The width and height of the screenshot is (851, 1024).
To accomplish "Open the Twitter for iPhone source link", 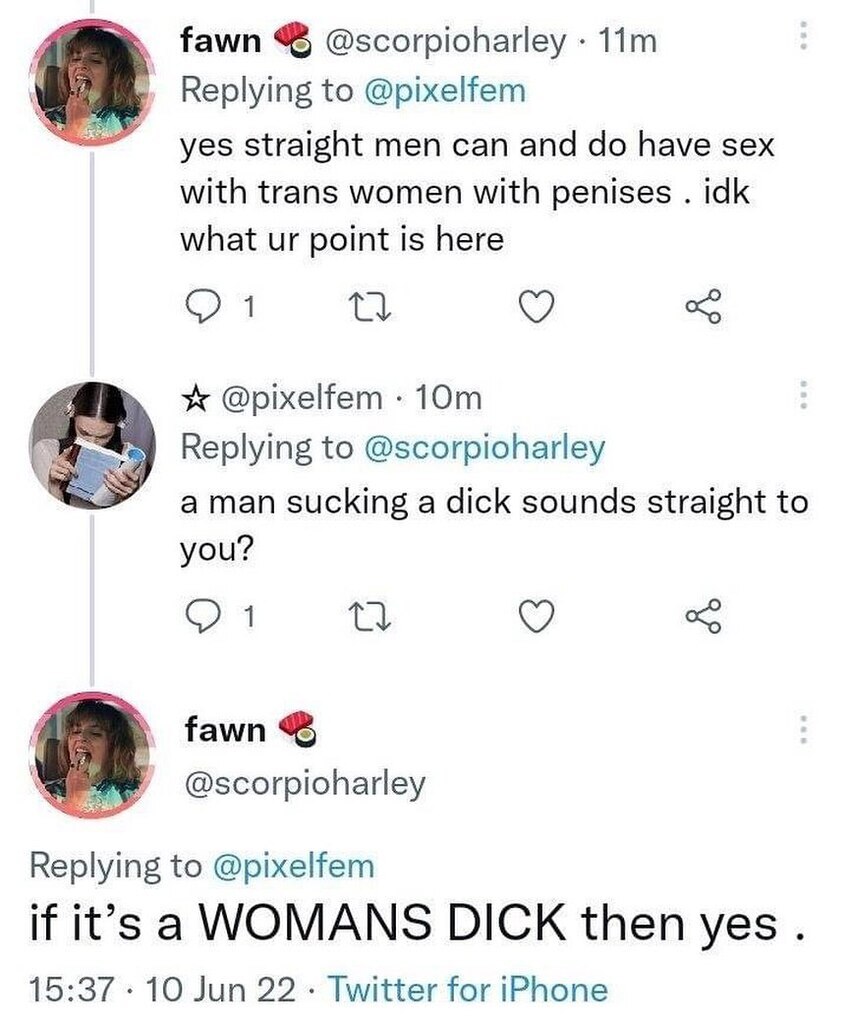I will pos(468,990).
